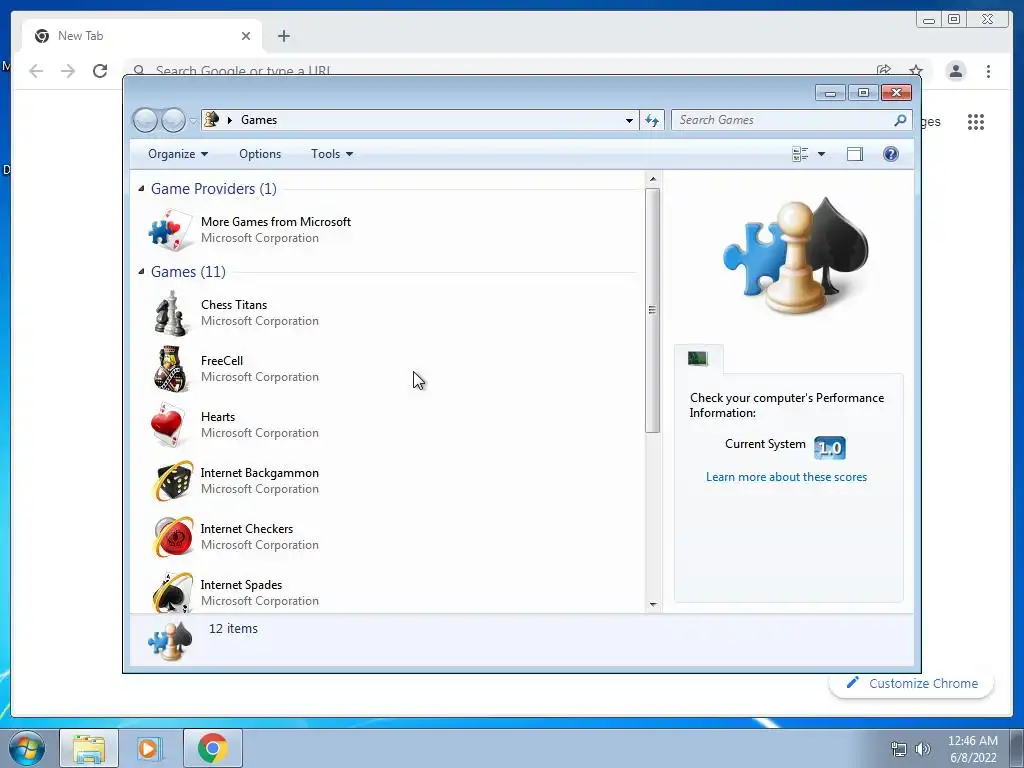Click 'Games' in the address breadcrumb
Screen dimensions: 1024x768
pos(259,120)
